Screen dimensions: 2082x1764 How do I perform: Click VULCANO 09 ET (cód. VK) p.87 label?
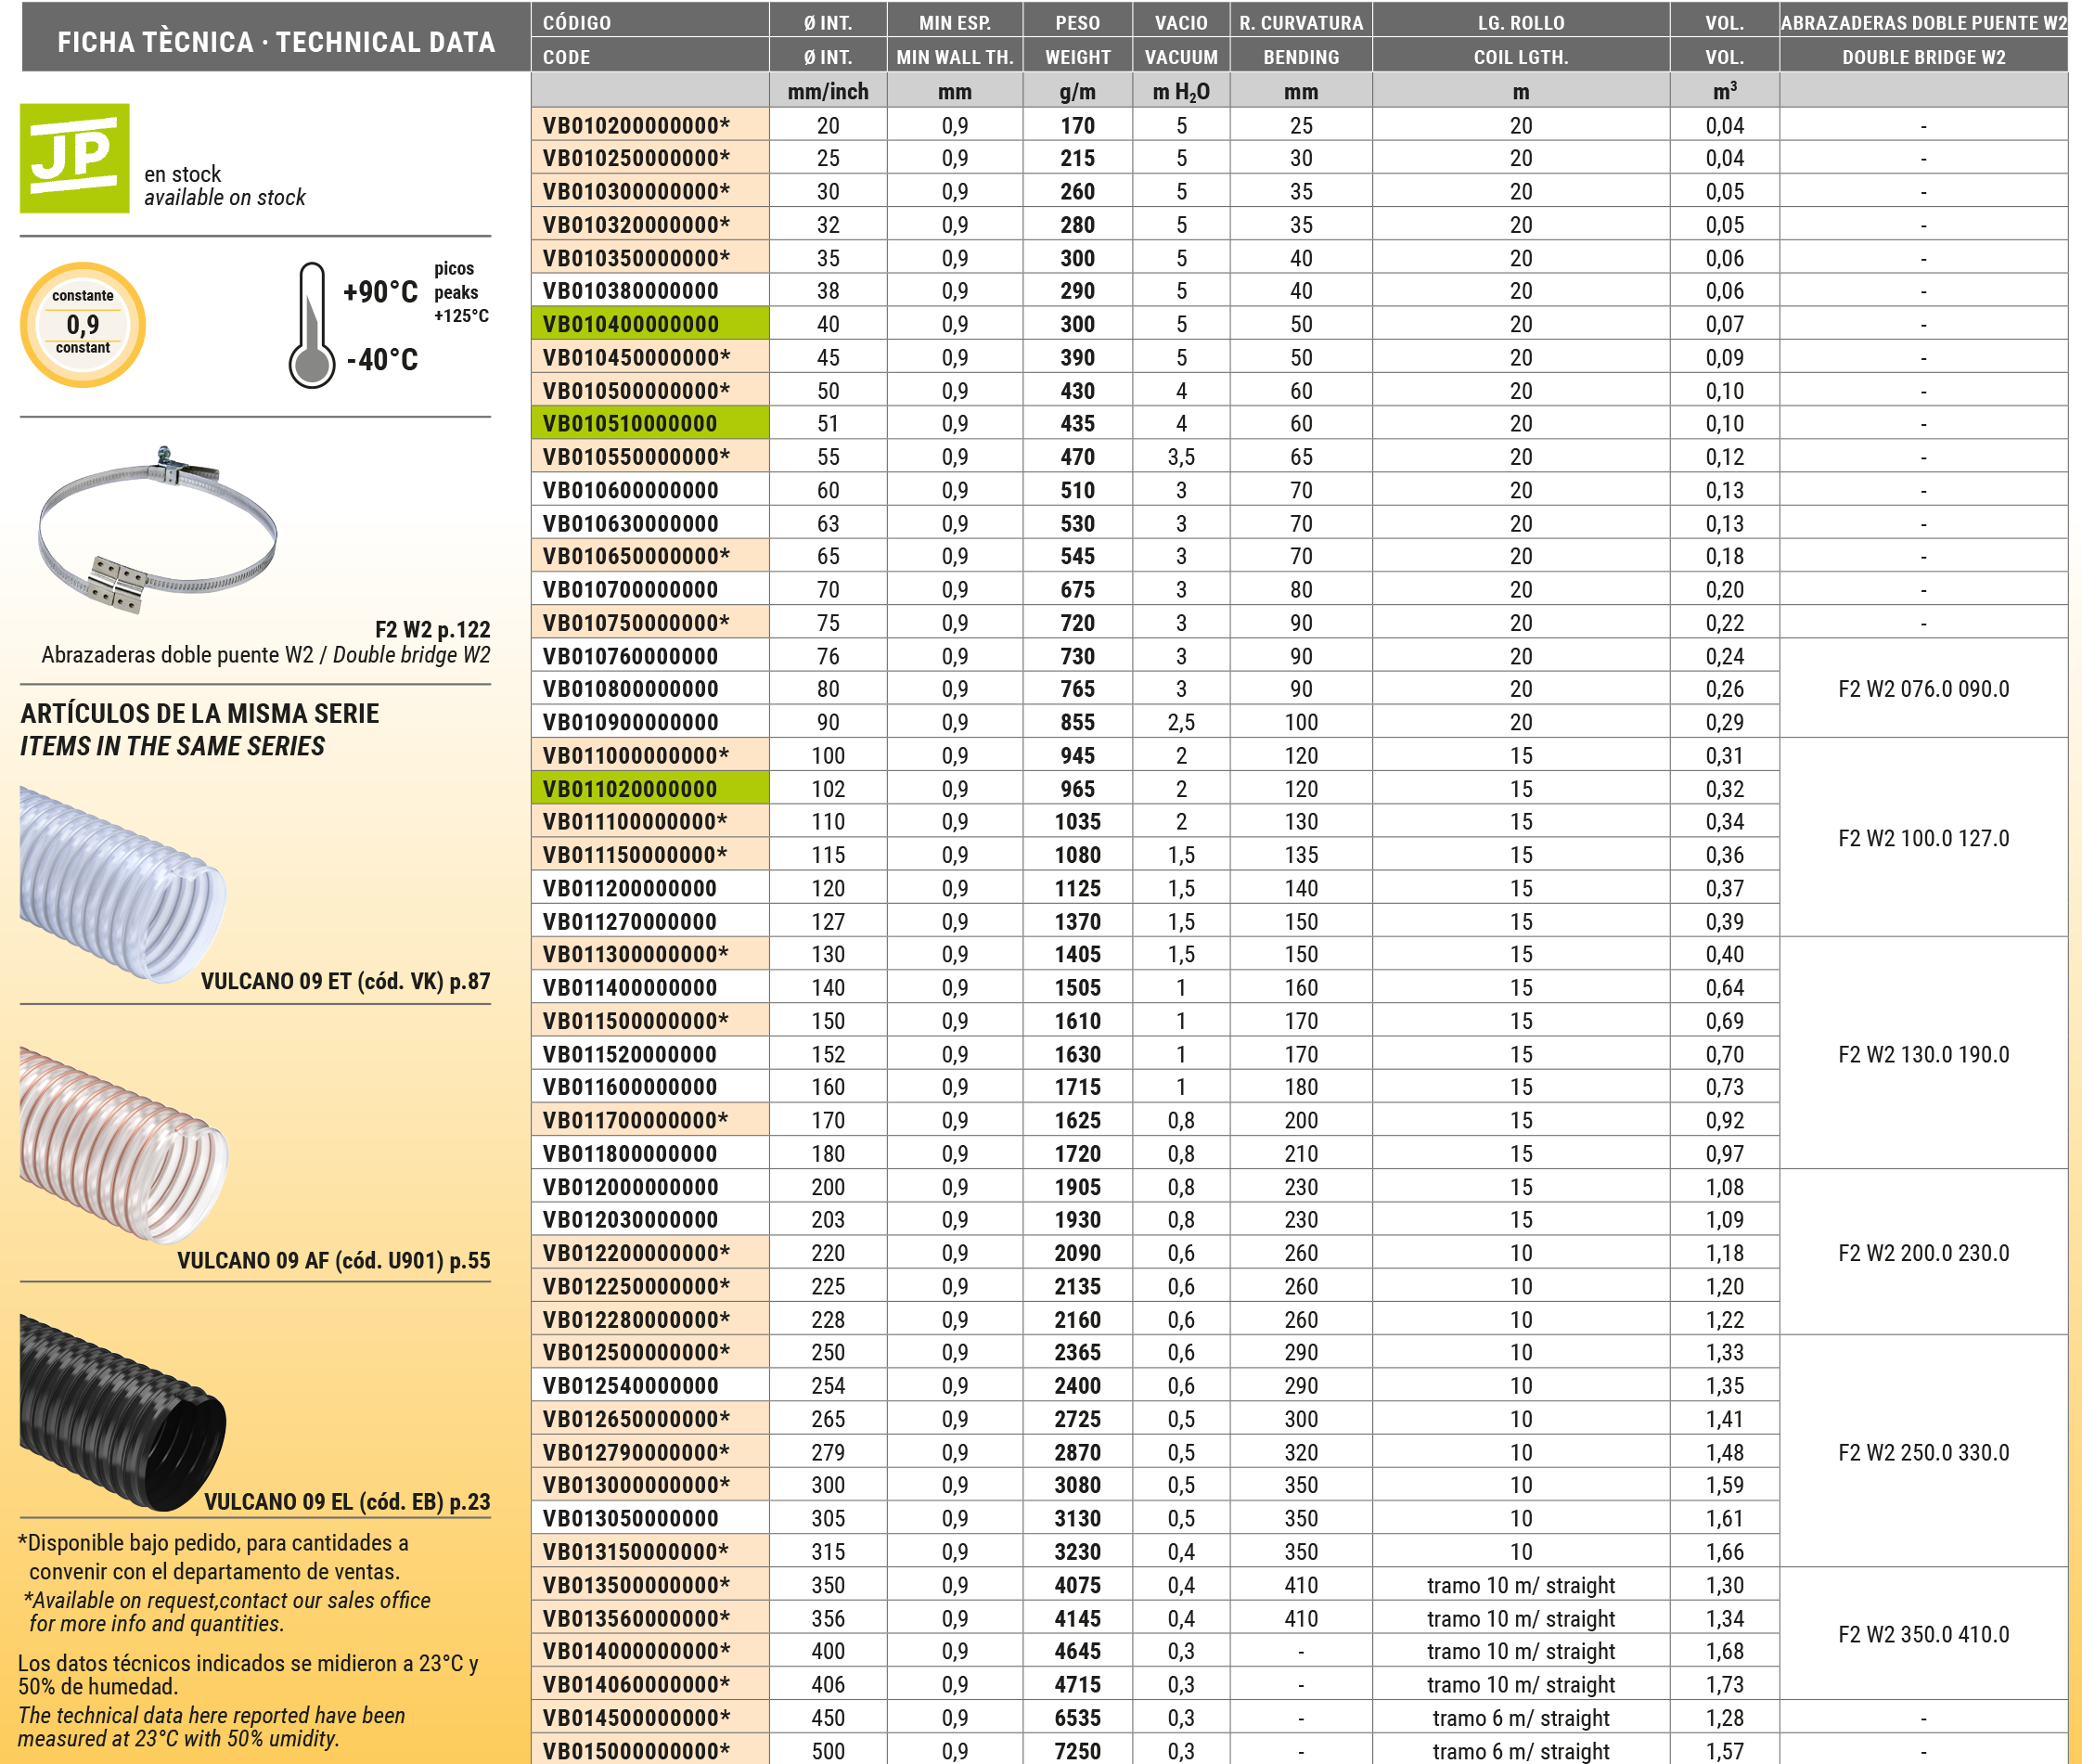[345, 981]
